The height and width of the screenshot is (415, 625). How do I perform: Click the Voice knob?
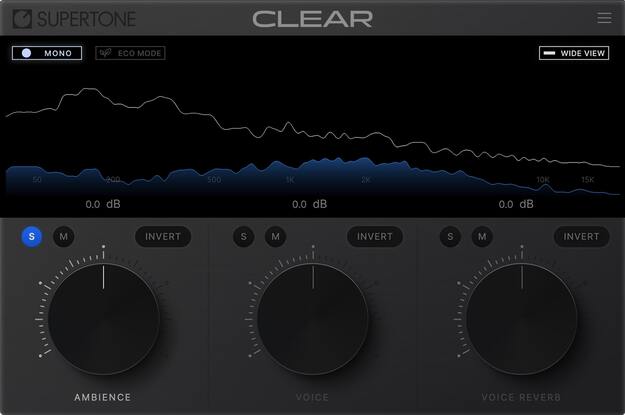pyautogui.click(x=313, y=319)
